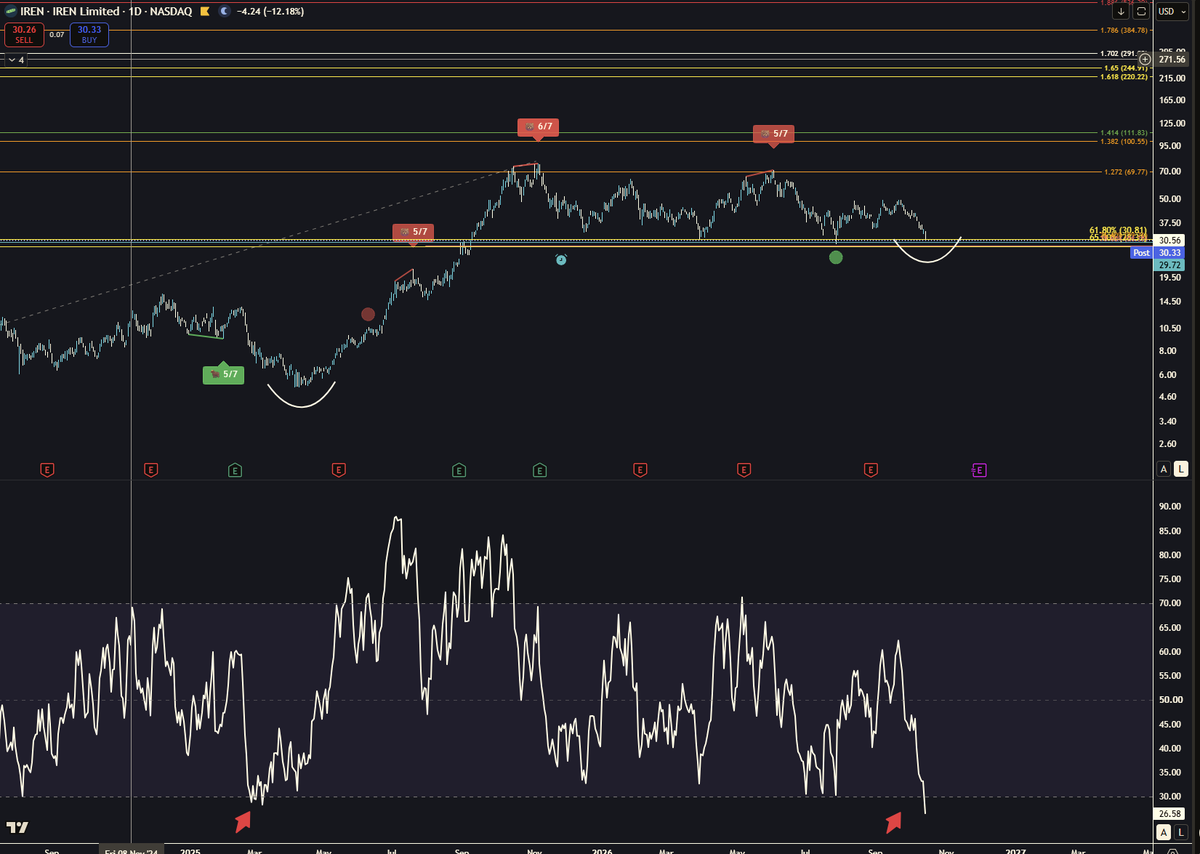Image resolution: width=1200 pixels, height=854 pixels.
Task: Click the 271.56 crosshair price label
Action: [1169, 60]
